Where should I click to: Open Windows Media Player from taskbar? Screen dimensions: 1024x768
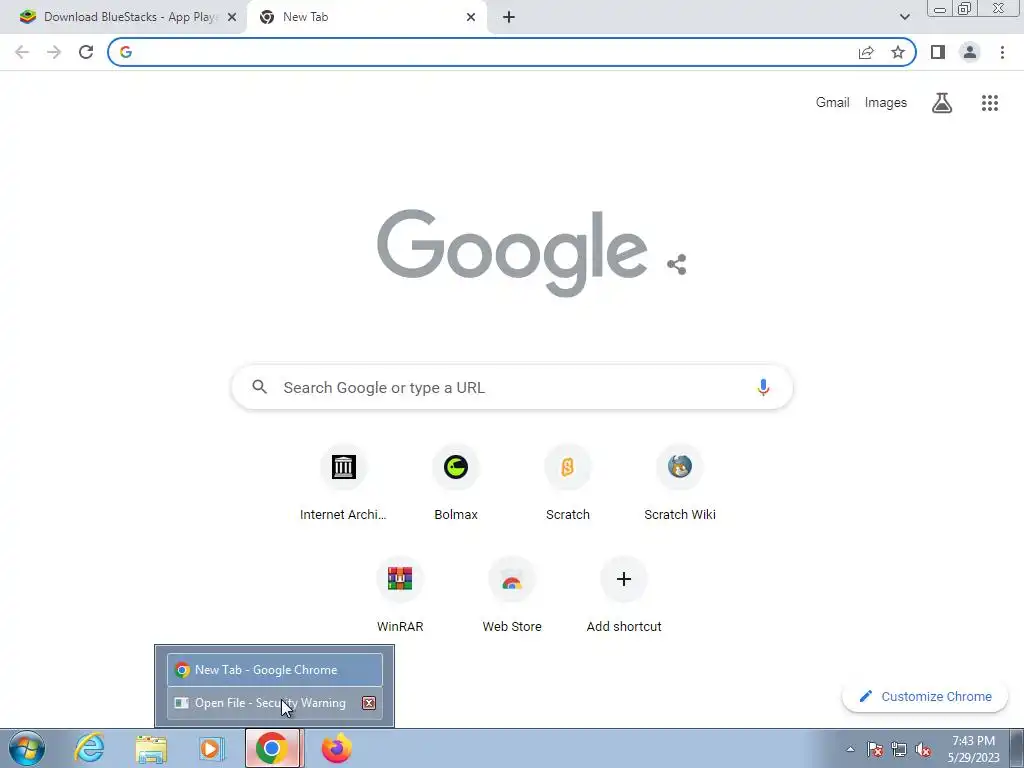point(212,749)
